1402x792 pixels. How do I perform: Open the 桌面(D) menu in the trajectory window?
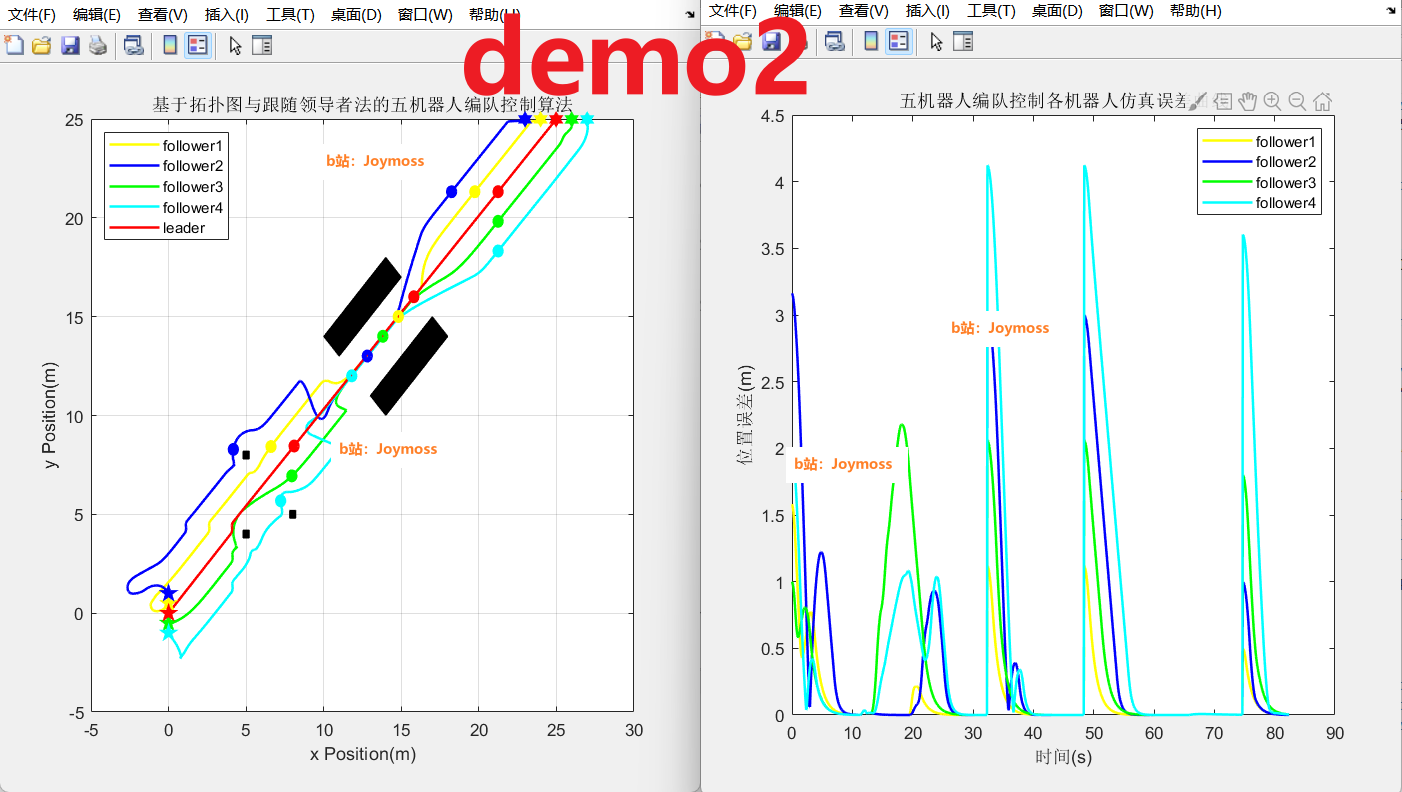(357, 15)
